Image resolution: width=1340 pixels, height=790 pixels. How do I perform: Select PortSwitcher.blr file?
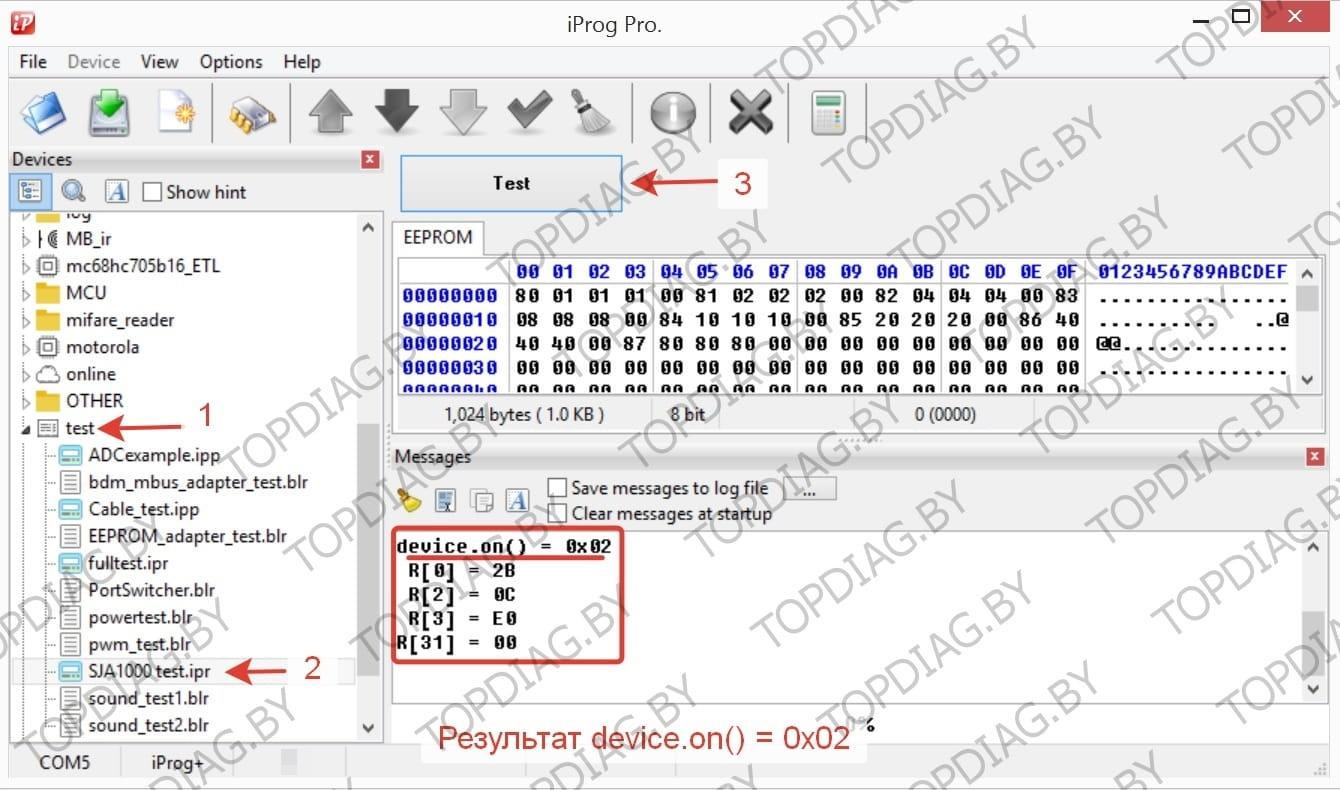152,590
